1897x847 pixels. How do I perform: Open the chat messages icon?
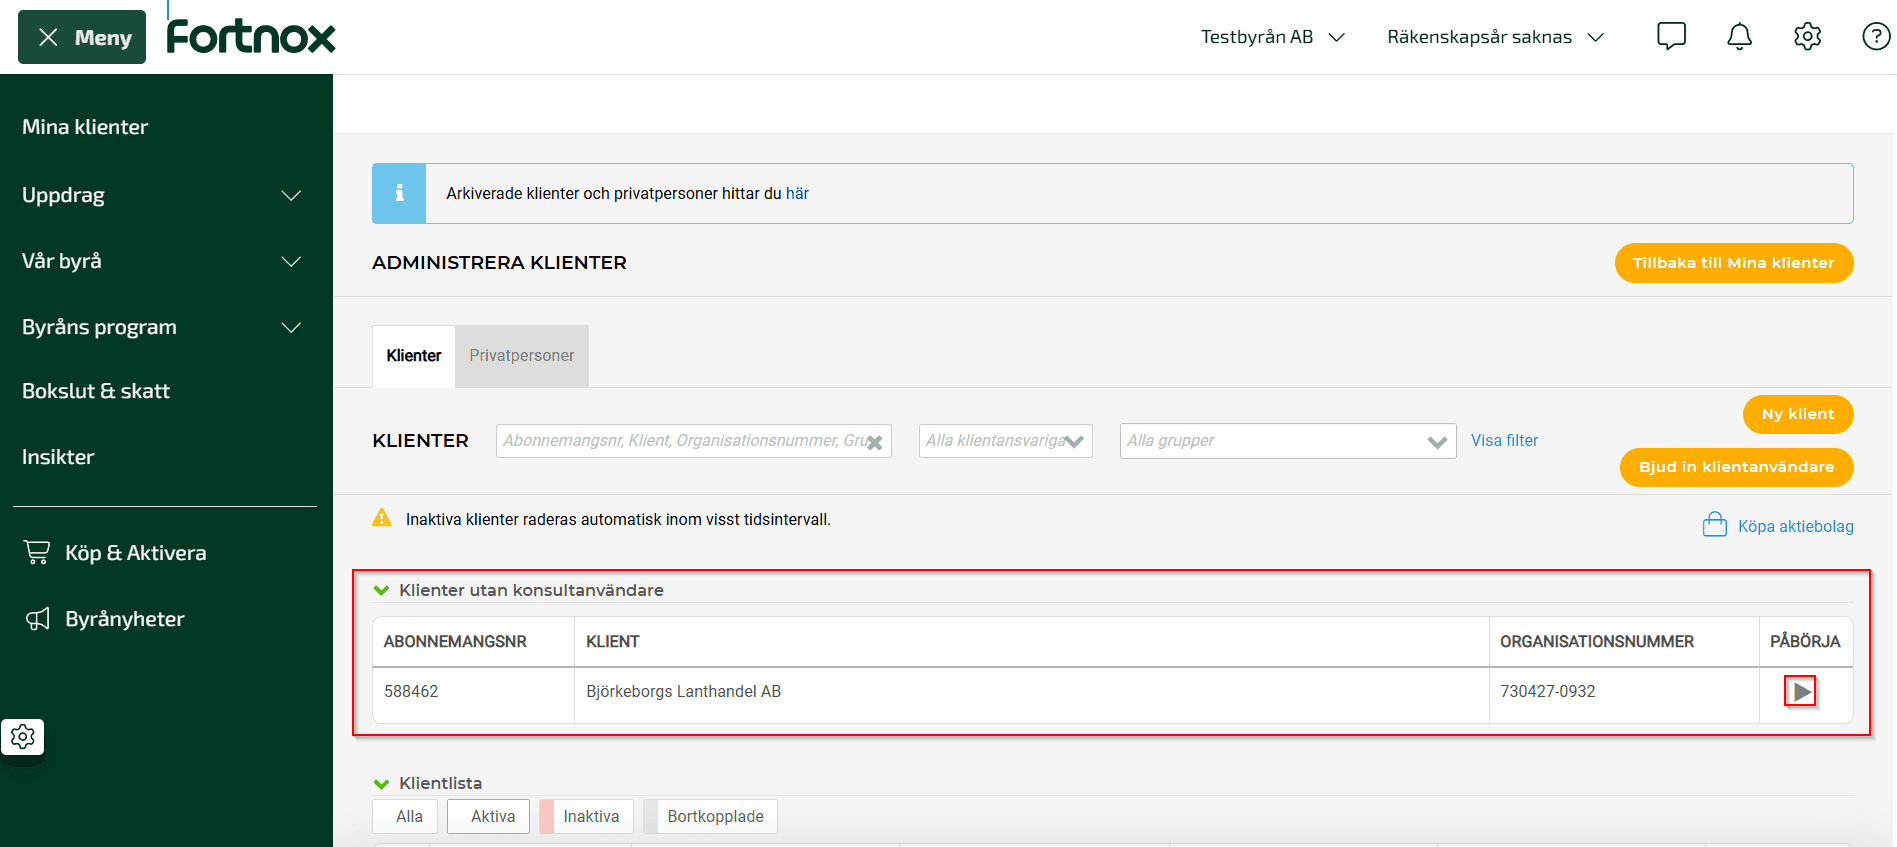[x=1671, y=37]
